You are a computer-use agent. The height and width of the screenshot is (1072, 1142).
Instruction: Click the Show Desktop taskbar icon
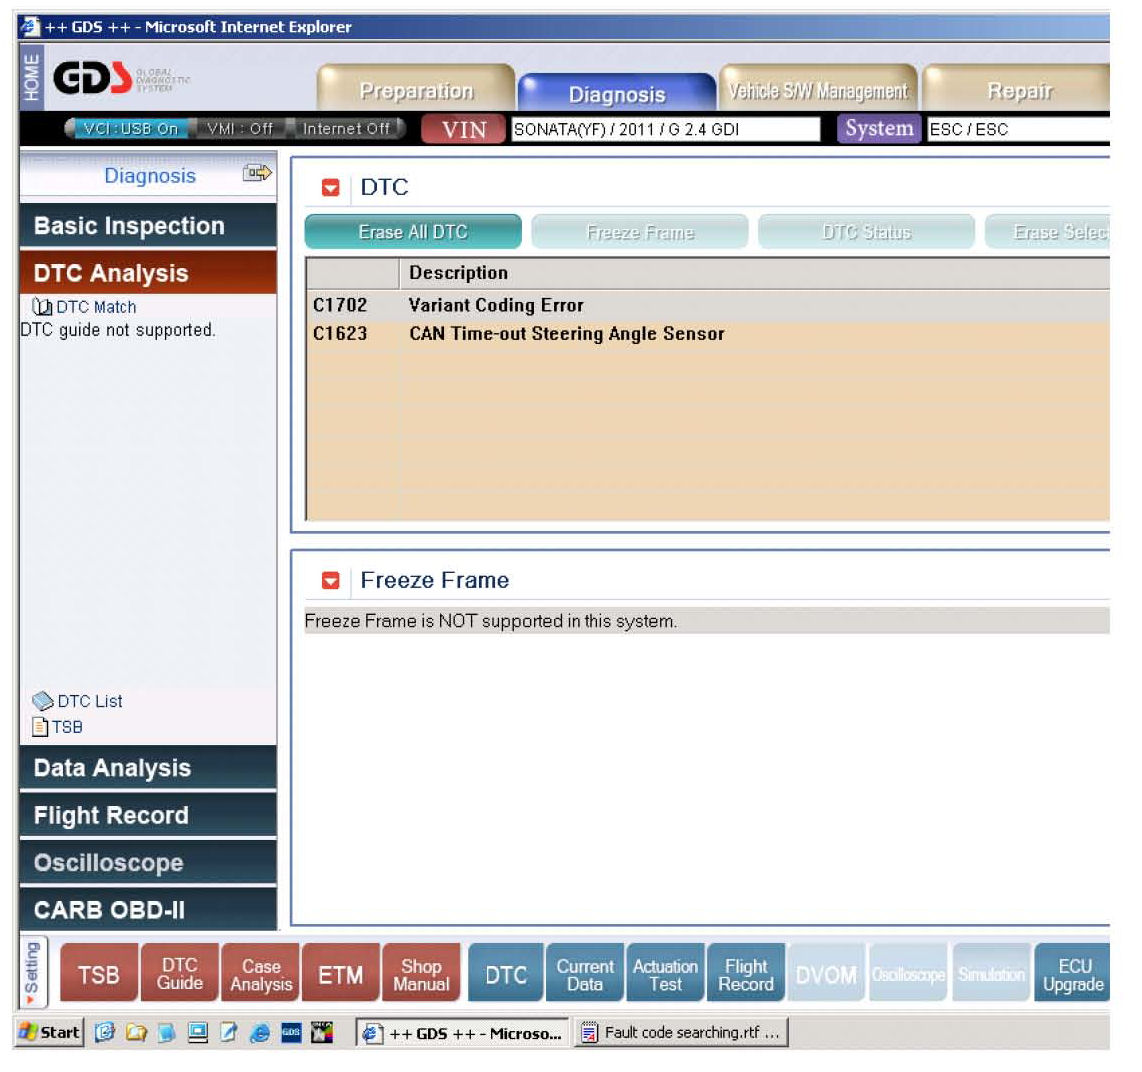point(198,1033)
